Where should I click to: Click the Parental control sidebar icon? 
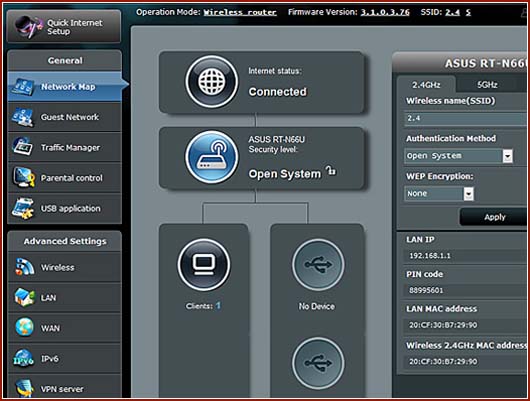[x=23, y=177]
